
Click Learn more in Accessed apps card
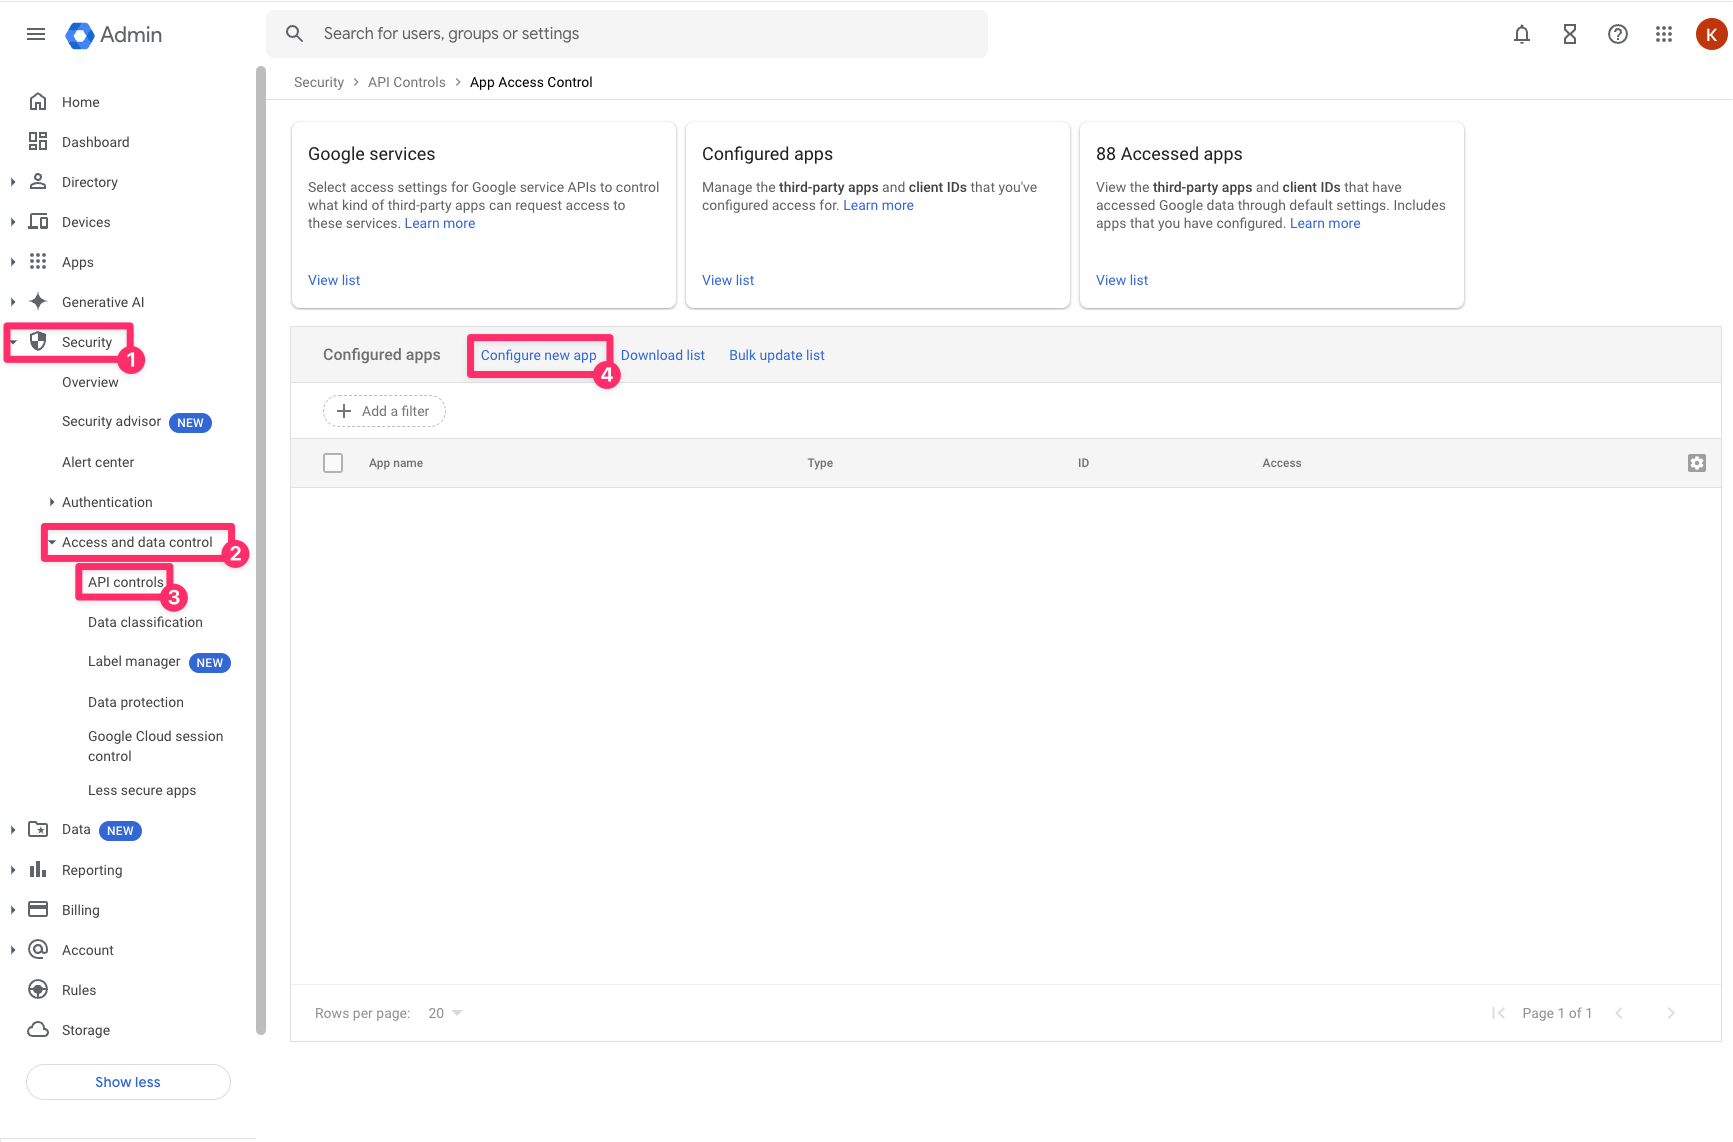coord(1325,223)
